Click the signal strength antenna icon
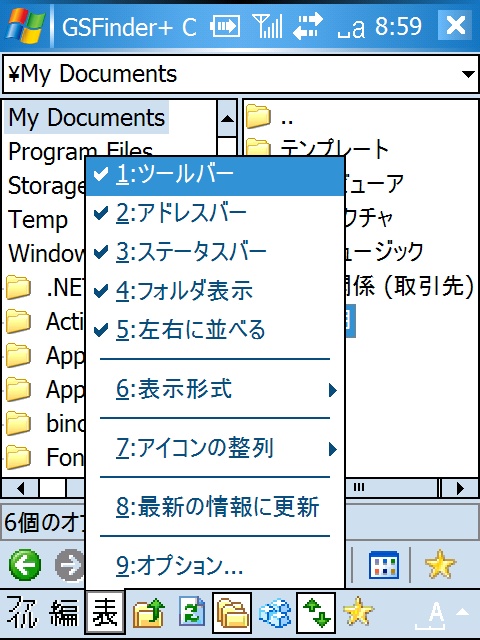This screenshot has height=640, width=480. (x=267, y=25)
